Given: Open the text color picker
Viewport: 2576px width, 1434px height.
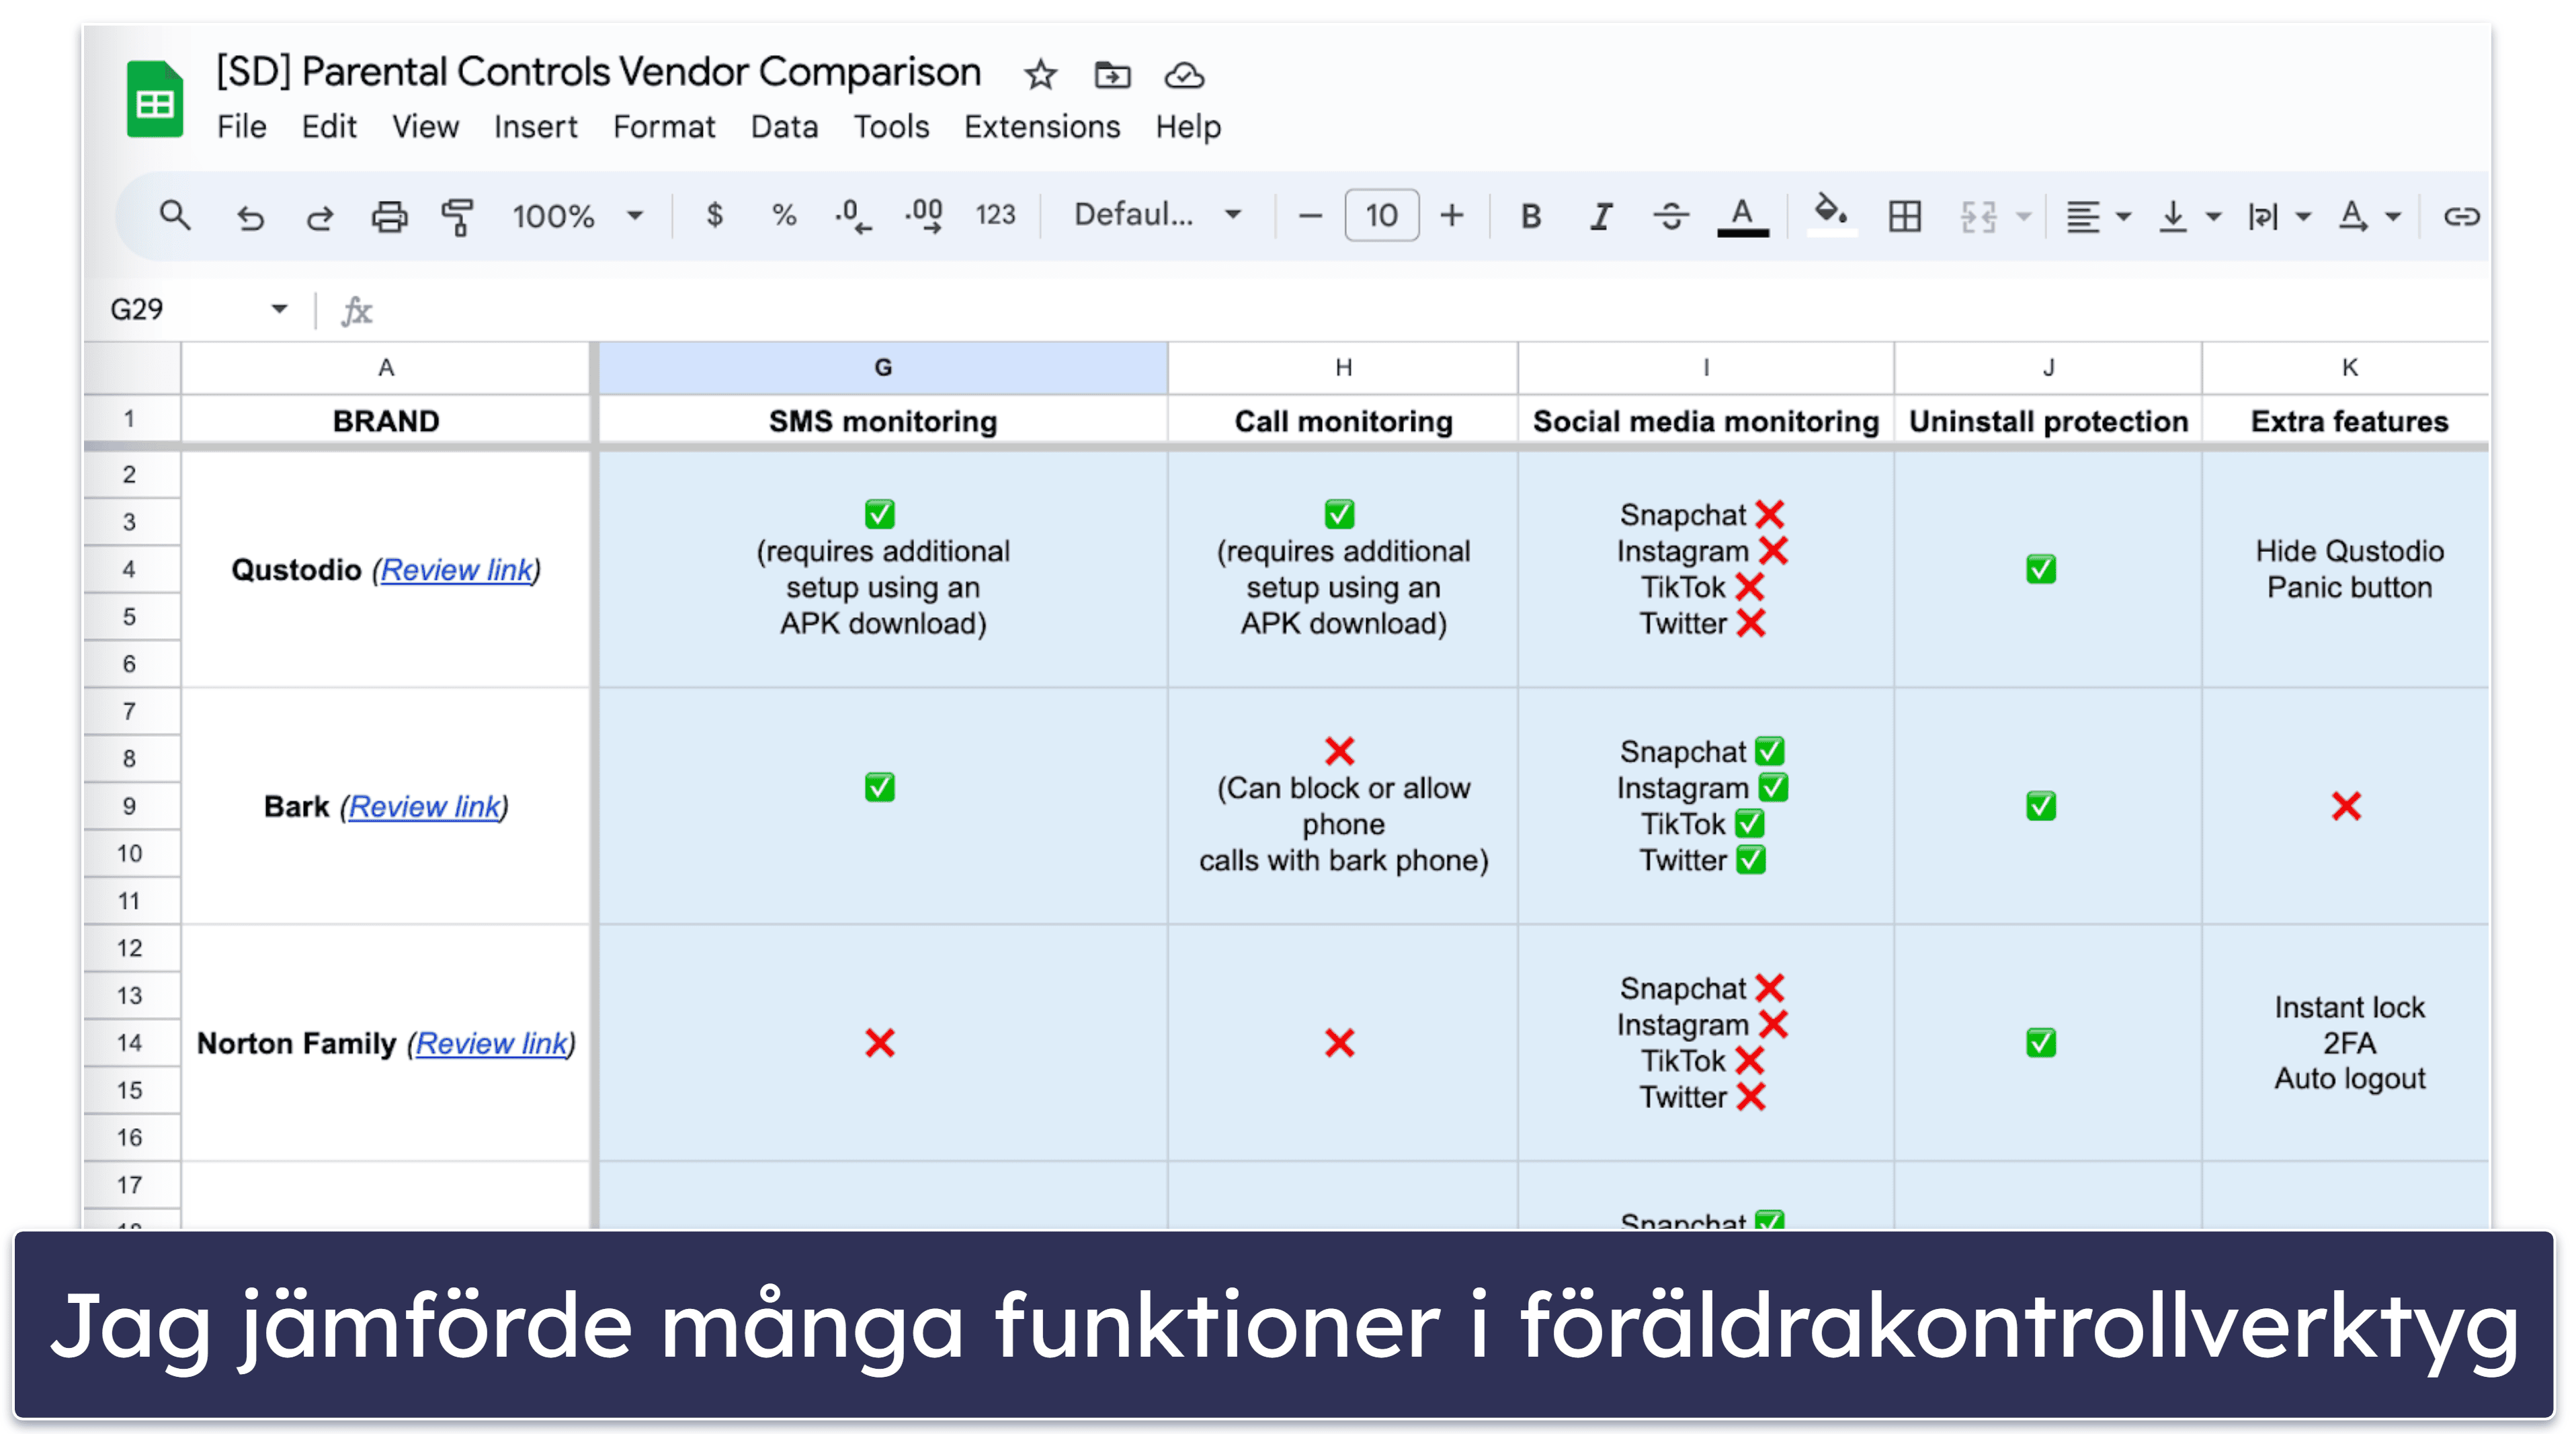Looking at the screenshot, I should tap(1742, 216).
